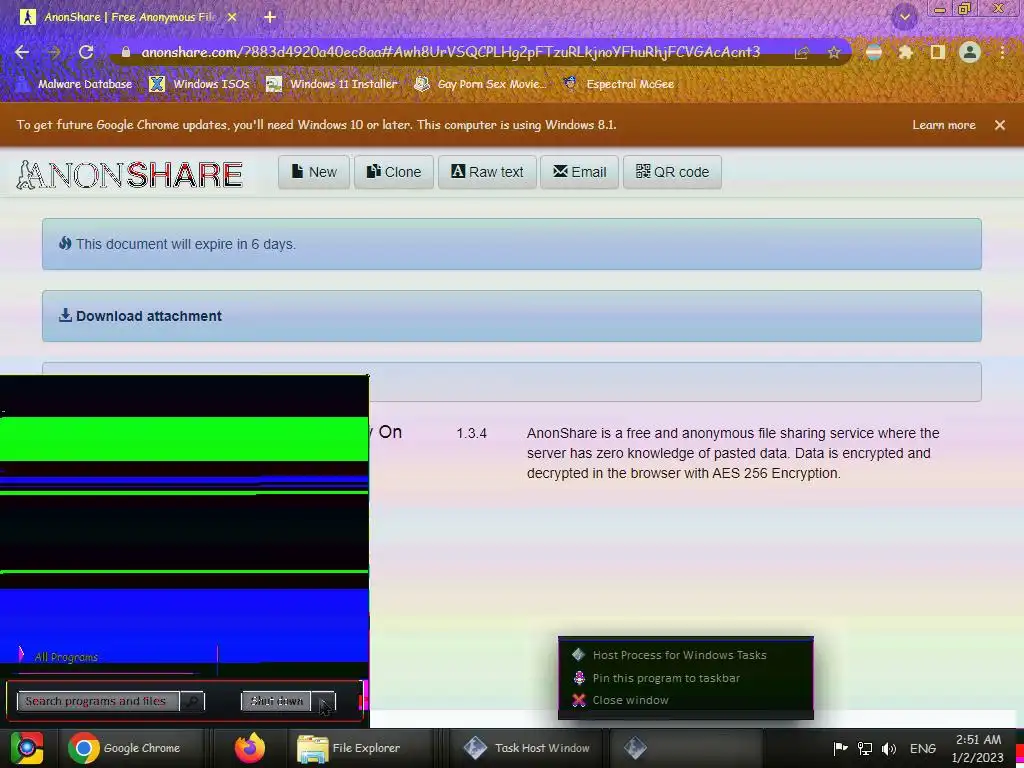This screenshot has width=1024, height=768.
Task: Click the forward navigation arrow
Action: pos(54,52)
